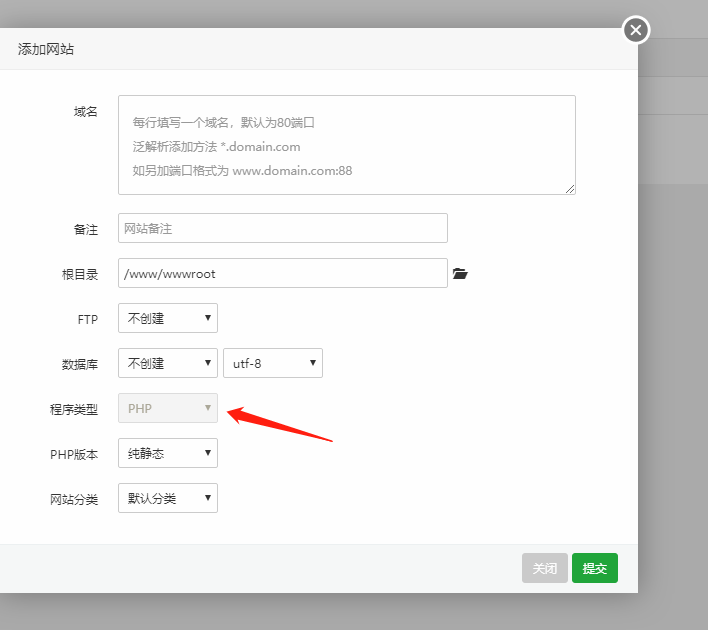This screenshot has height=630, width=708.
Task: Open the utf-8 encoding dropdown
Action: point(272,363)
